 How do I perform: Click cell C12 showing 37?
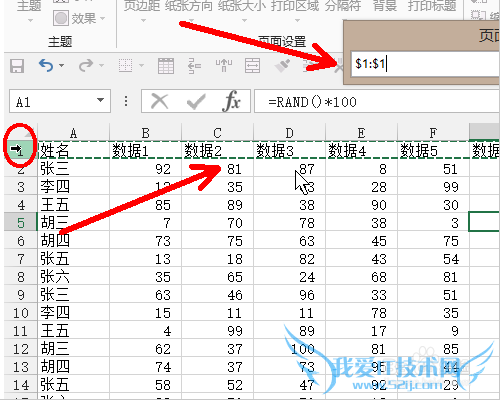click(x=217, y=348)
